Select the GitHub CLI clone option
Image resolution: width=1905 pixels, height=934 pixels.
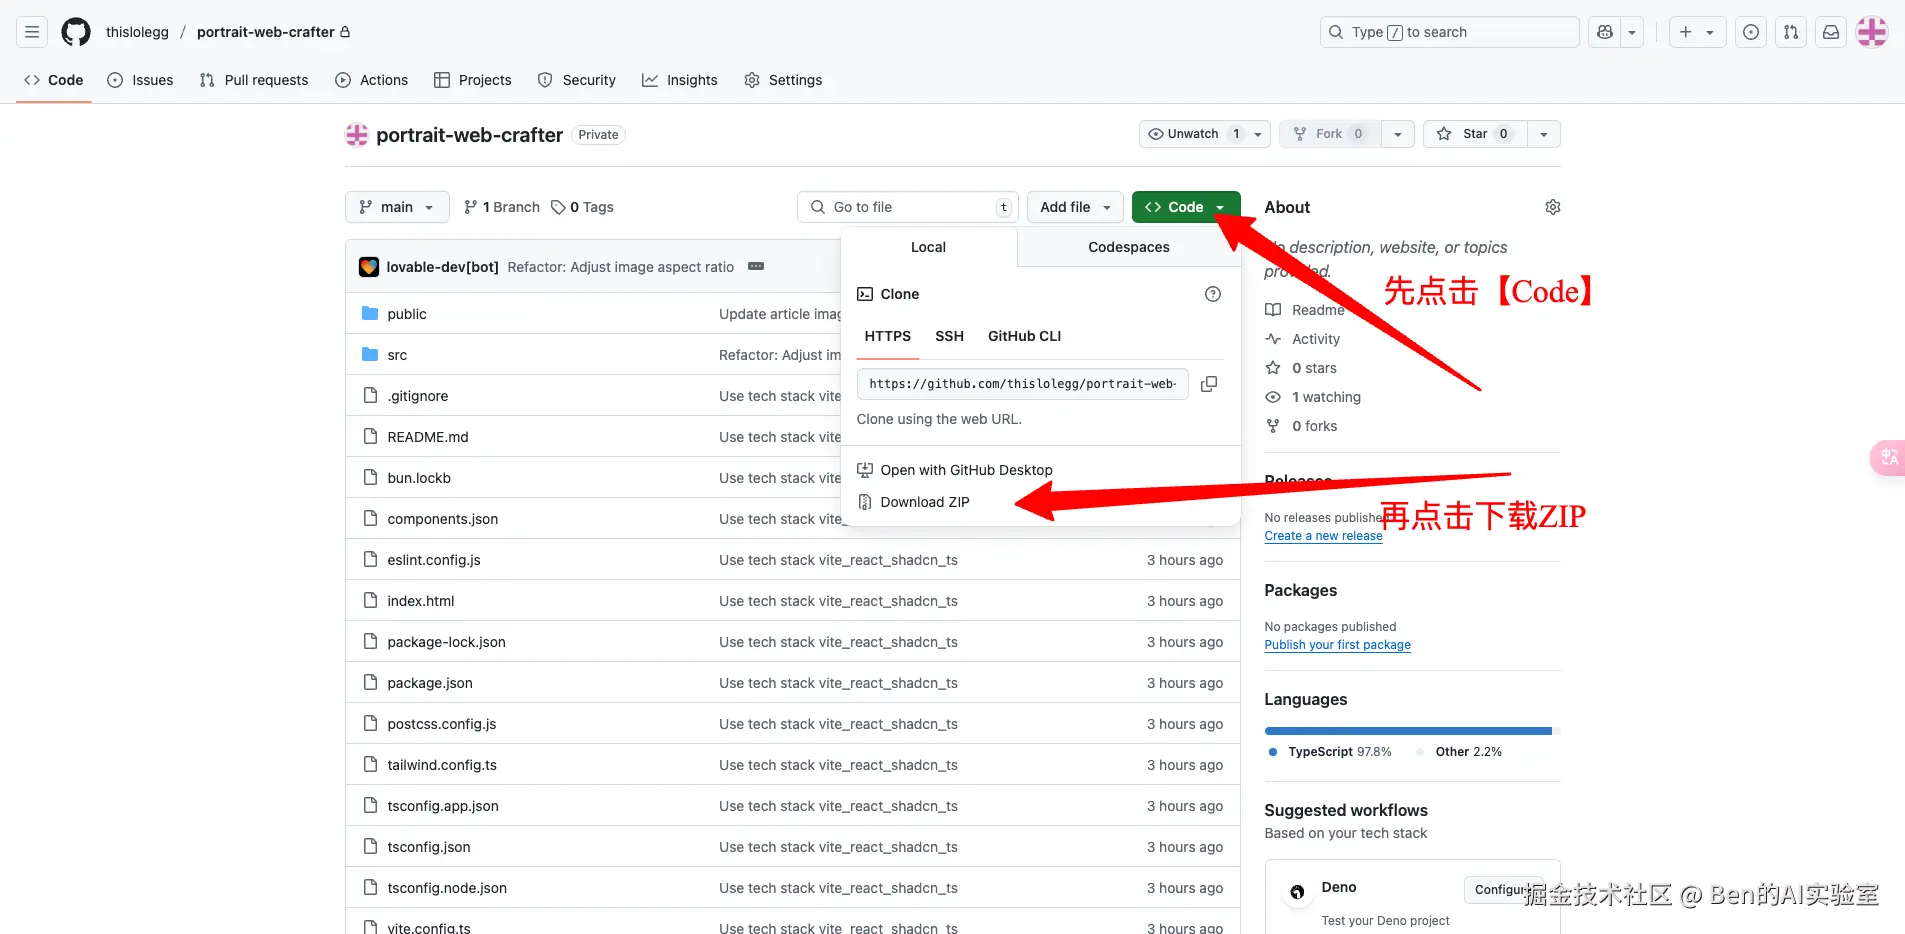coord(1025,336)
